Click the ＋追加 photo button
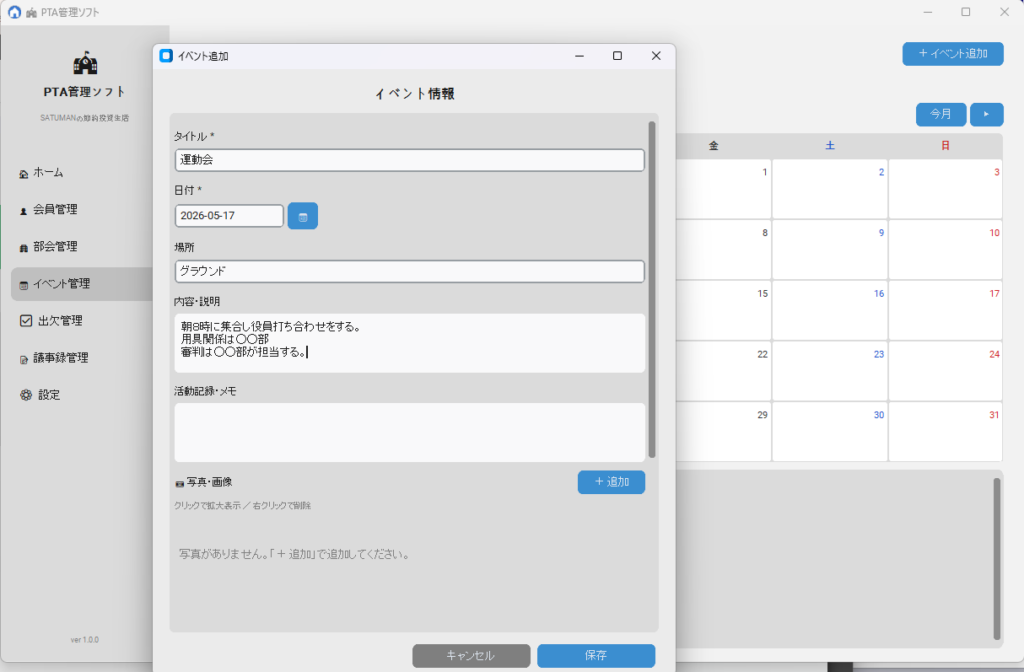 tap(611, 482)
